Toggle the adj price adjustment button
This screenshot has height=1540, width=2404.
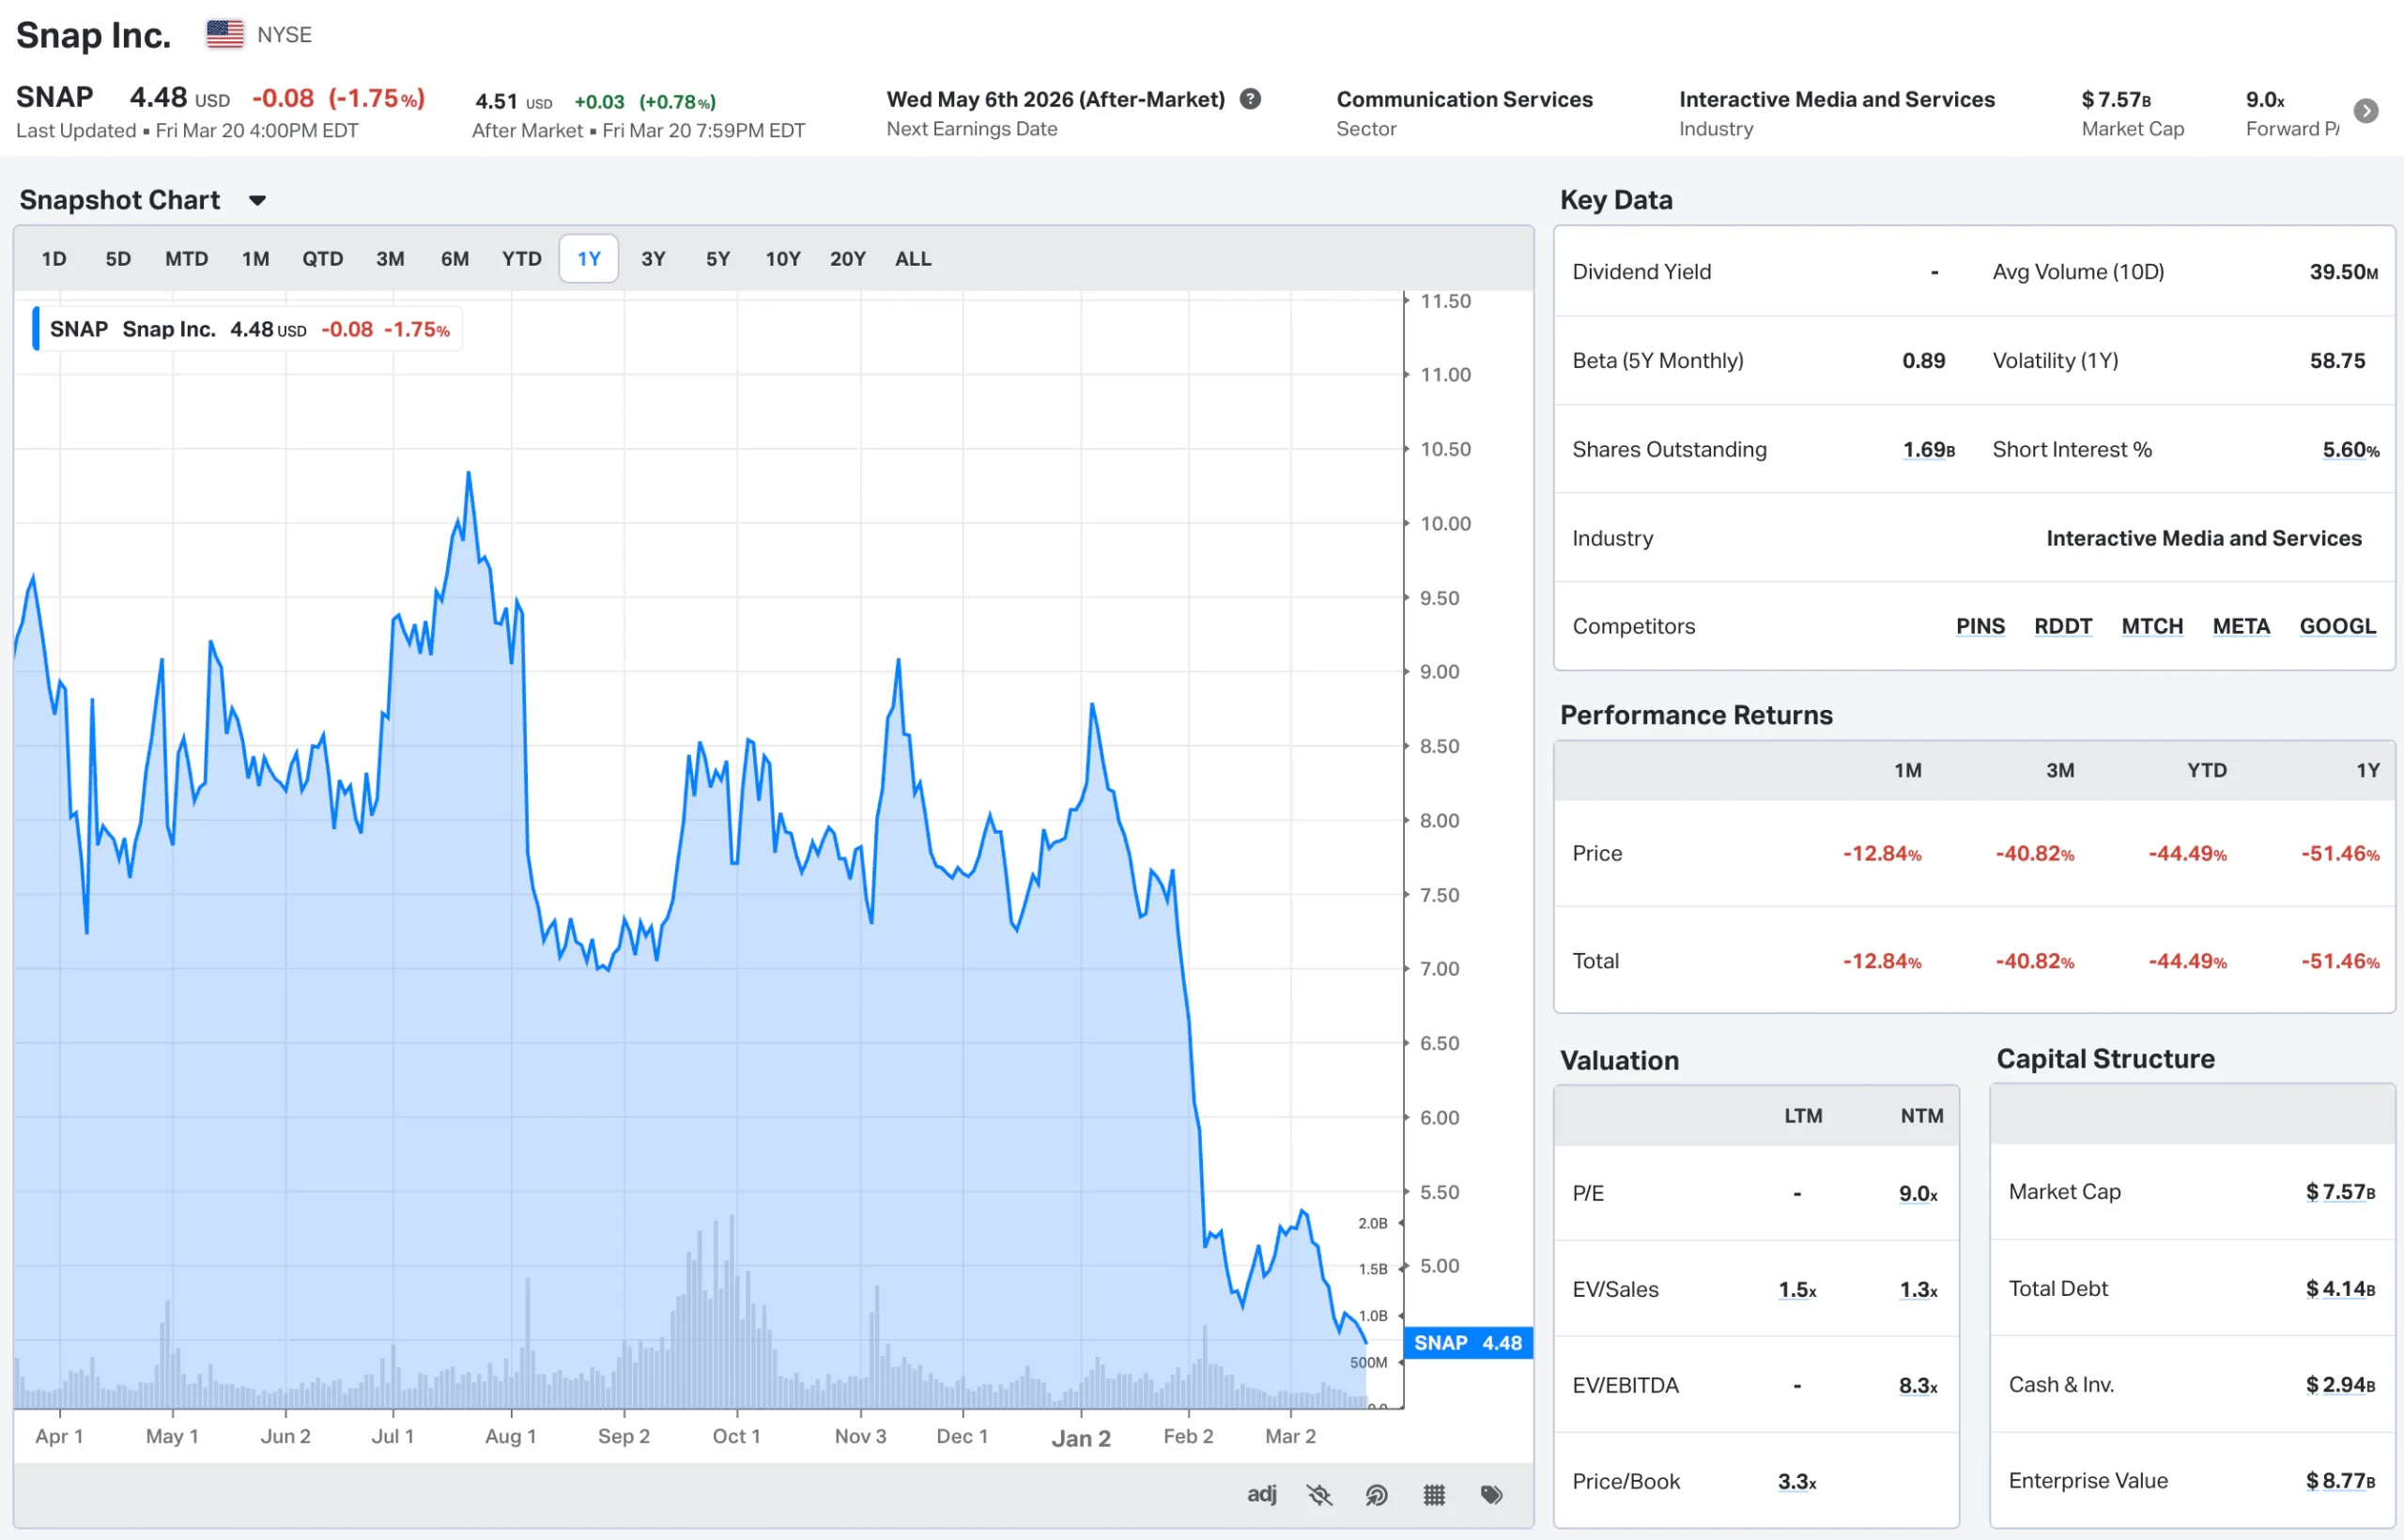tap(1261, 1494)
